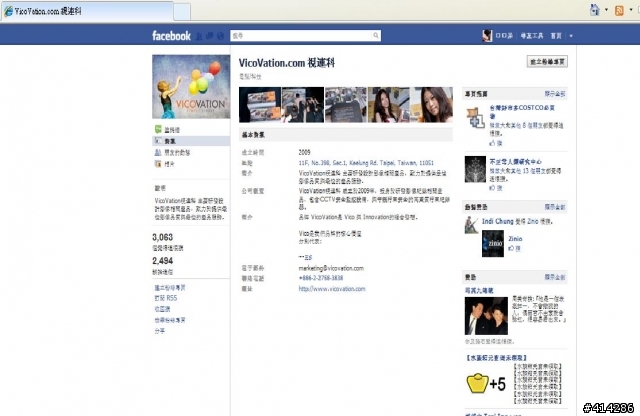Screen dimensions: 640x416
Task: Click marketing@vicovation.com email
Action: coord(331,268)
